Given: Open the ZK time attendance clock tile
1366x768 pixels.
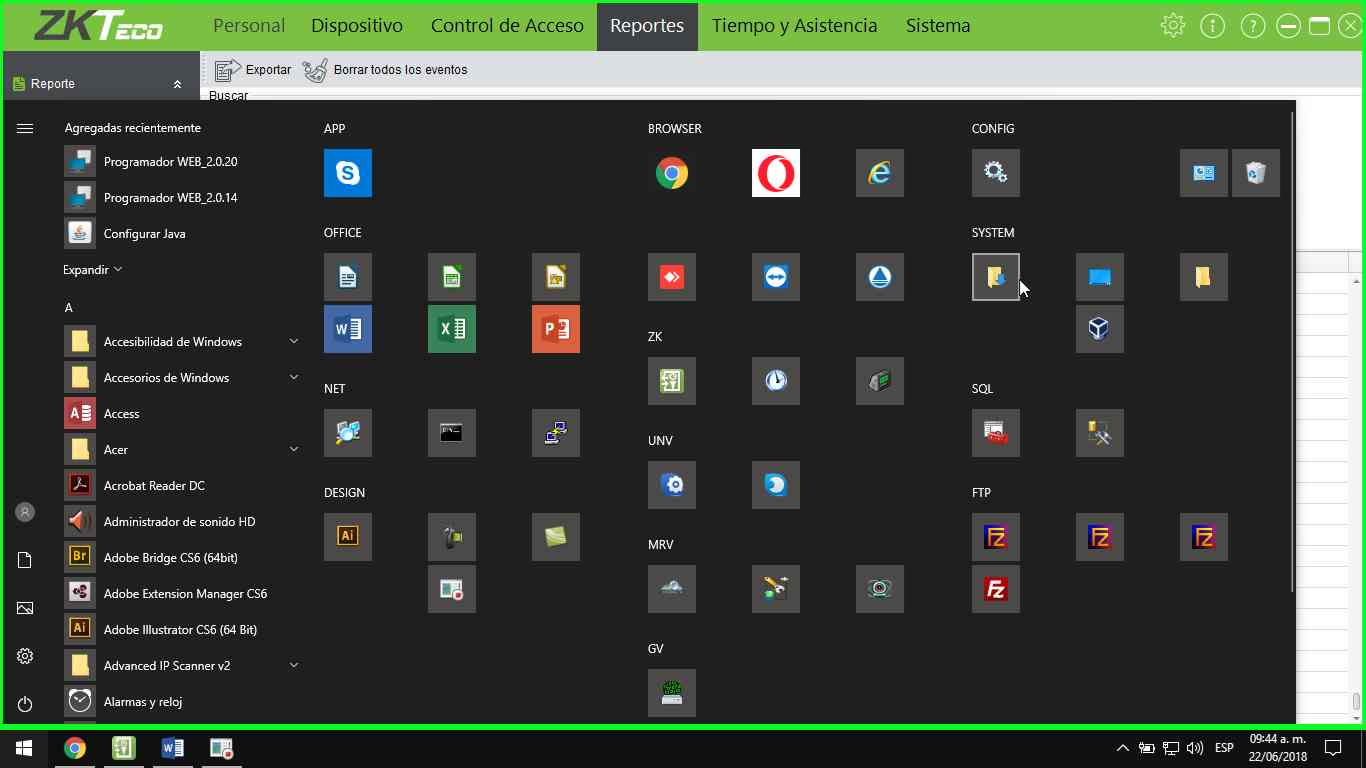Looking at the screenshot, I should tap(776, 381).
